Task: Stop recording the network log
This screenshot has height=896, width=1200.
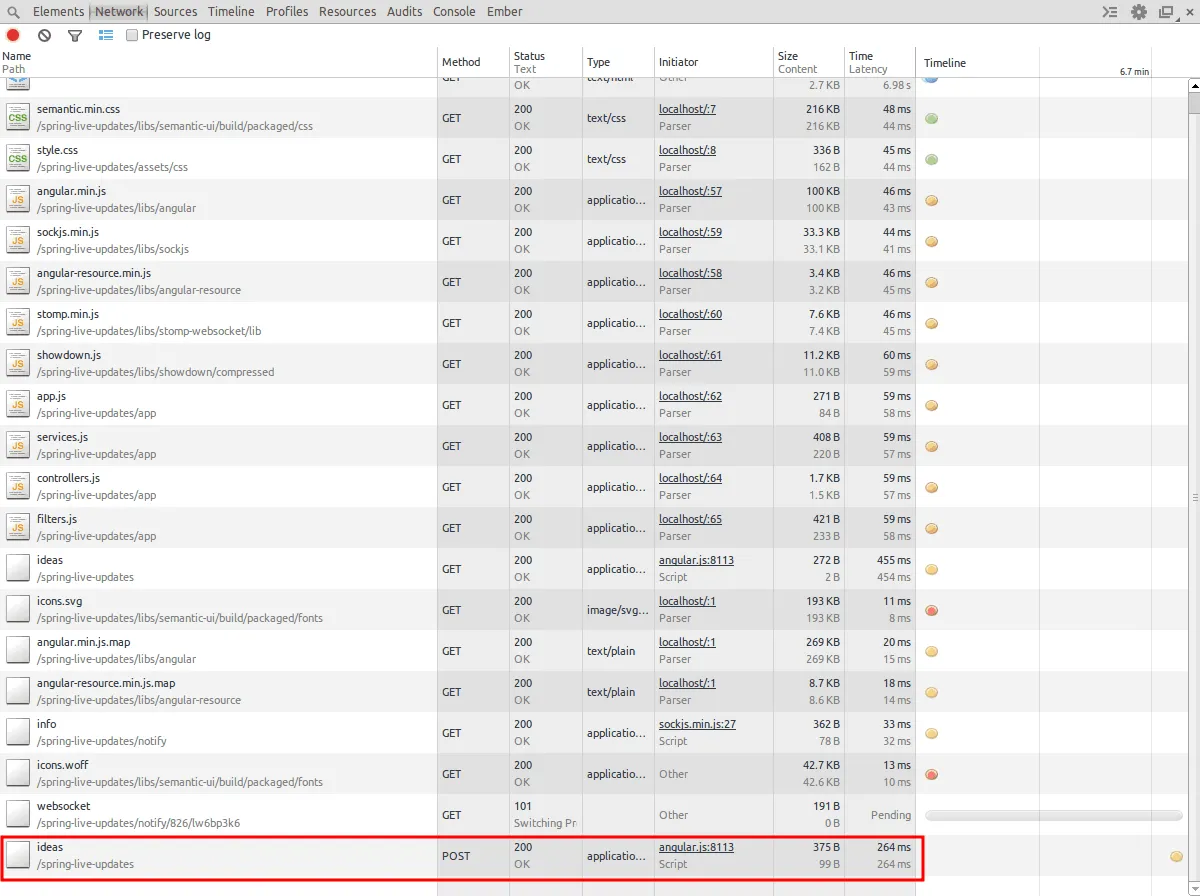Action: click(13, 35)
